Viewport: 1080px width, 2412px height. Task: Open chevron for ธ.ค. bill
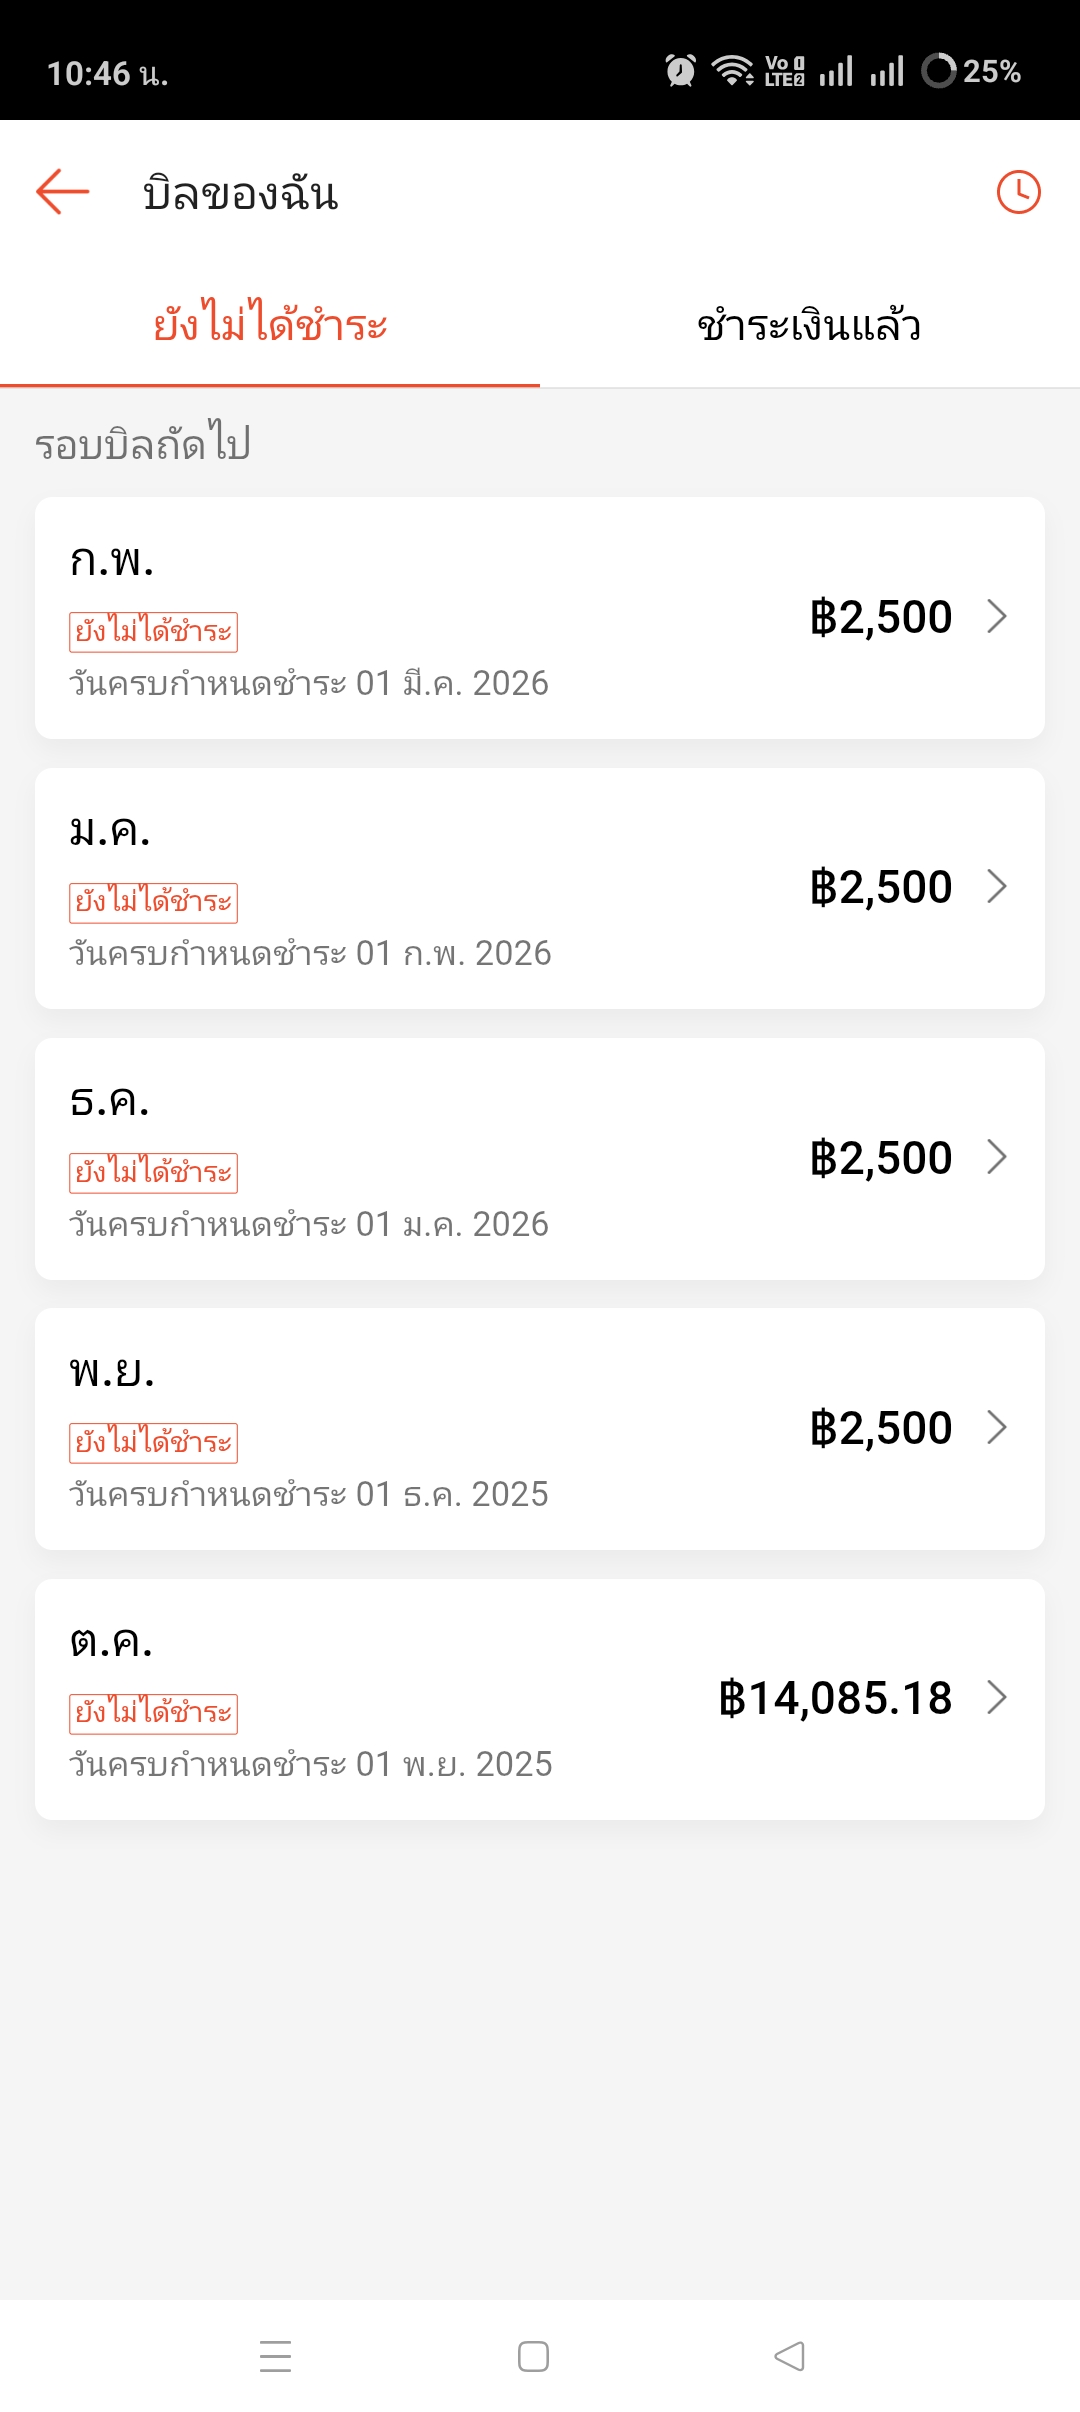tap(996, 1157)
